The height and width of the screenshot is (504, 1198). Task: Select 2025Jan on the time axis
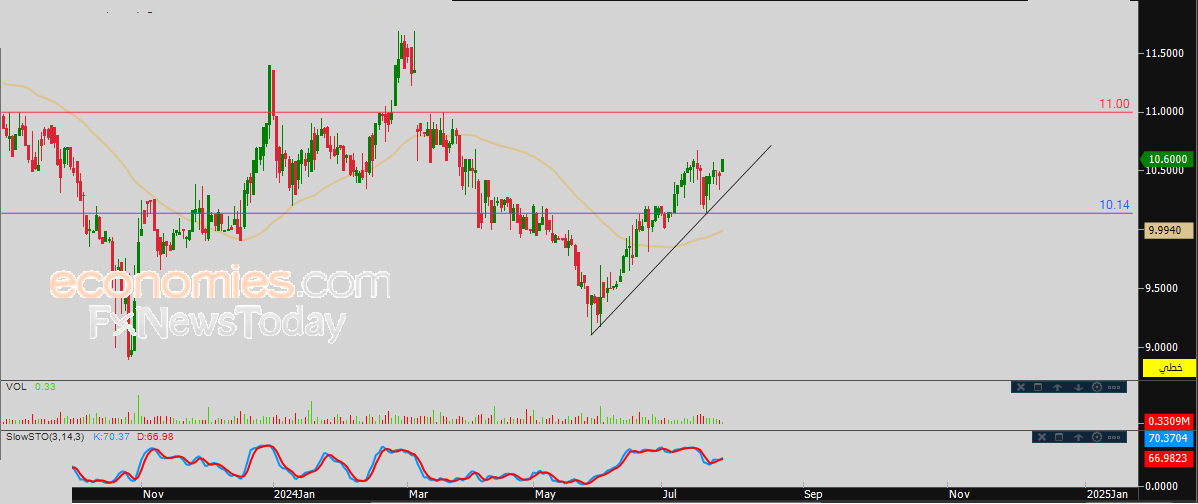1106,495
